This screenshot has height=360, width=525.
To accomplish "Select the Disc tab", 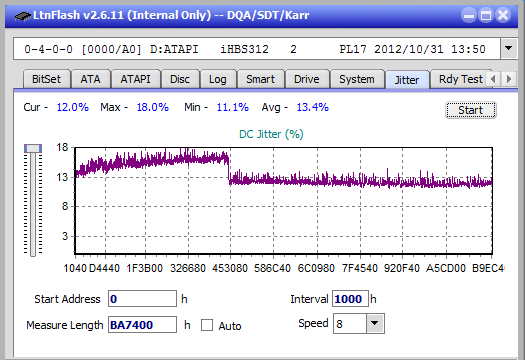I will point(180,79).
